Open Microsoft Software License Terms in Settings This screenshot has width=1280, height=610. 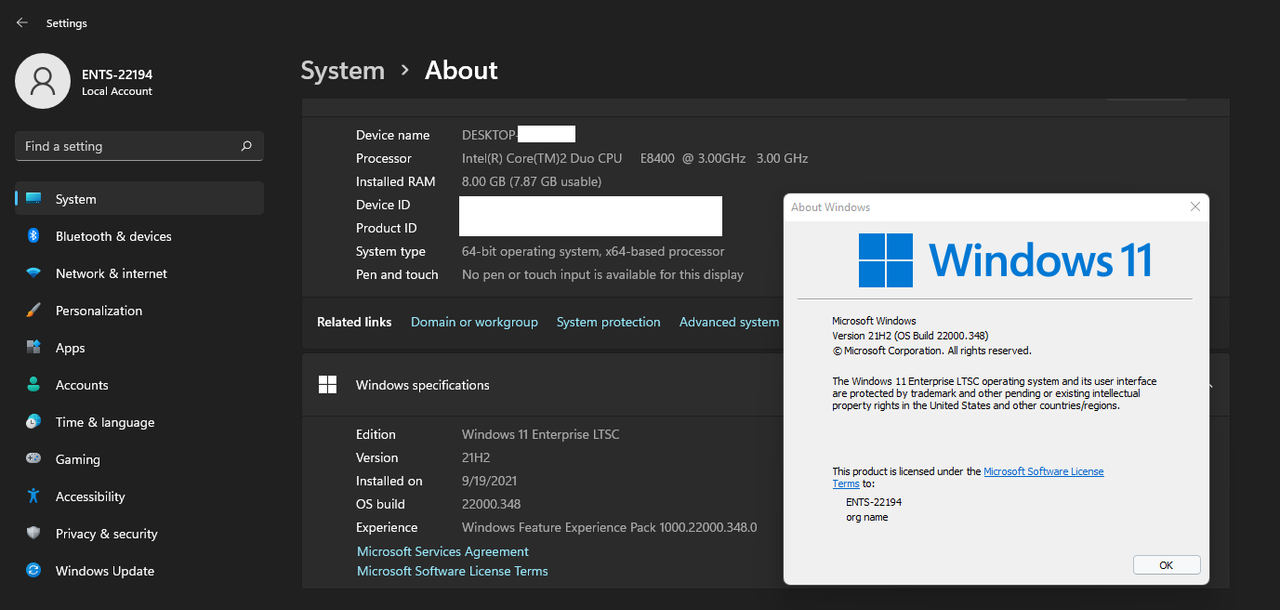pyautogui.click(x=452, y=571)
